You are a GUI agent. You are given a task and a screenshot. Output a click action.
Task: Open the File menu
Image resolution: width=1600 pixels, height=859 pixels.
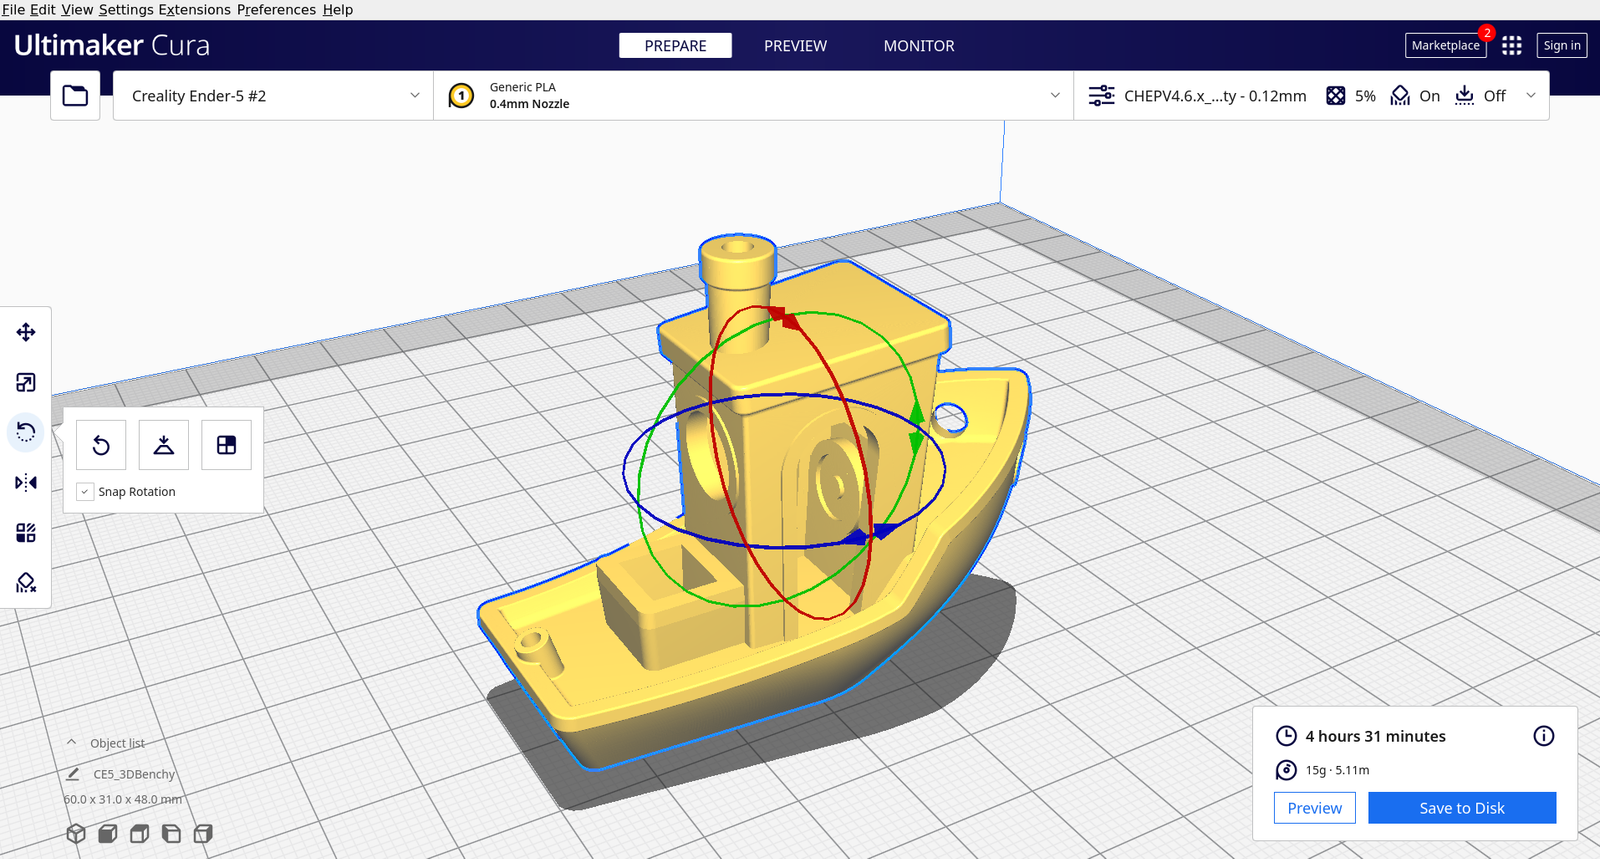[x=13, y=10]
